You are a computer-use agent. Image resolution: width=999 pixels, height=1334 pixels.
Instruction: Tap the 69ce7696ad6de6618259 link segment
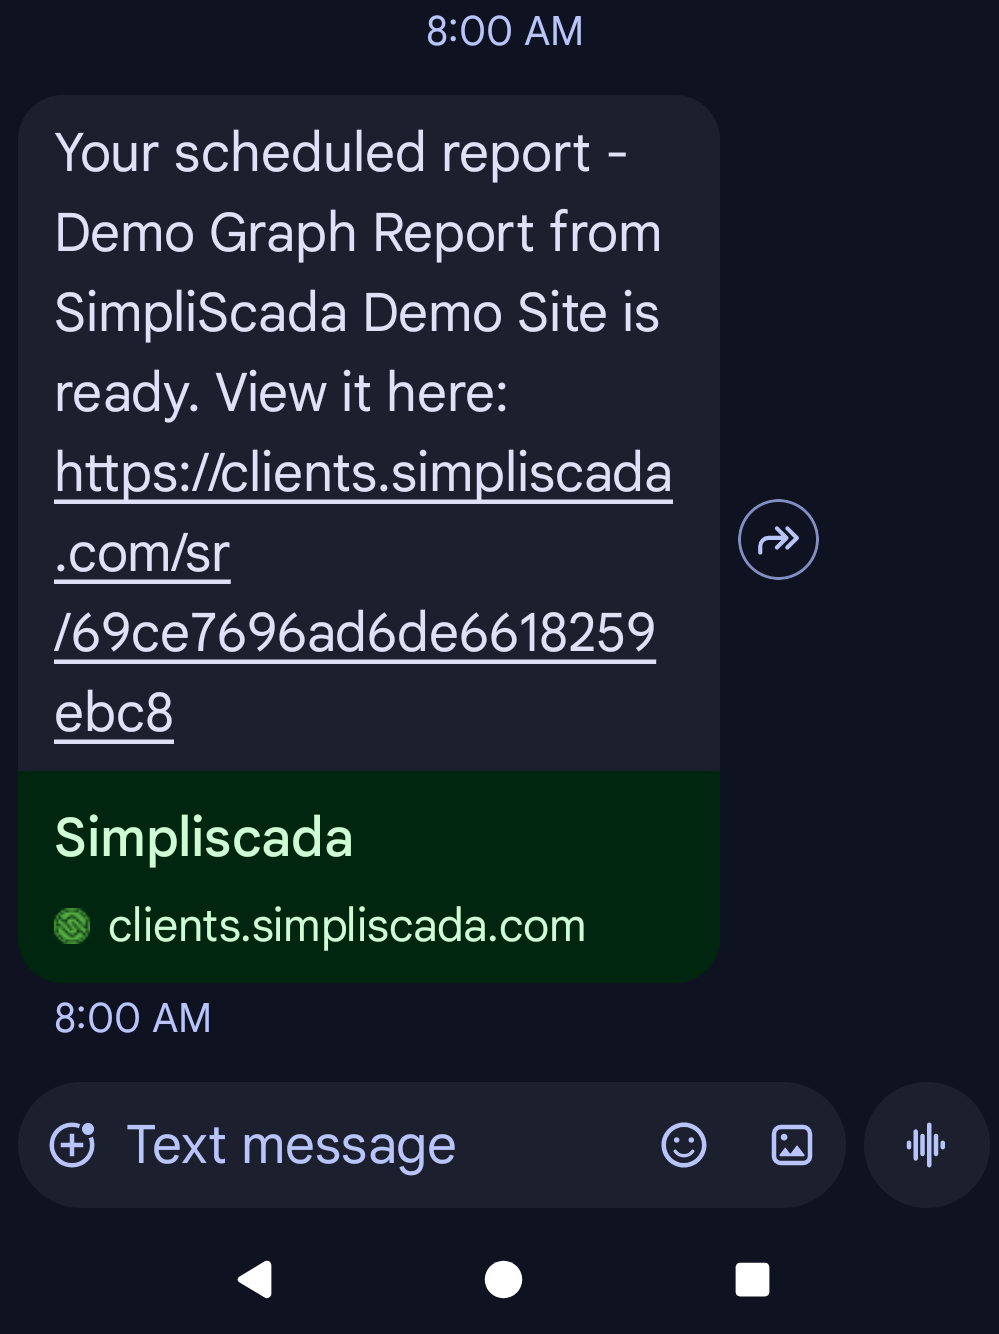pos(356,633)
